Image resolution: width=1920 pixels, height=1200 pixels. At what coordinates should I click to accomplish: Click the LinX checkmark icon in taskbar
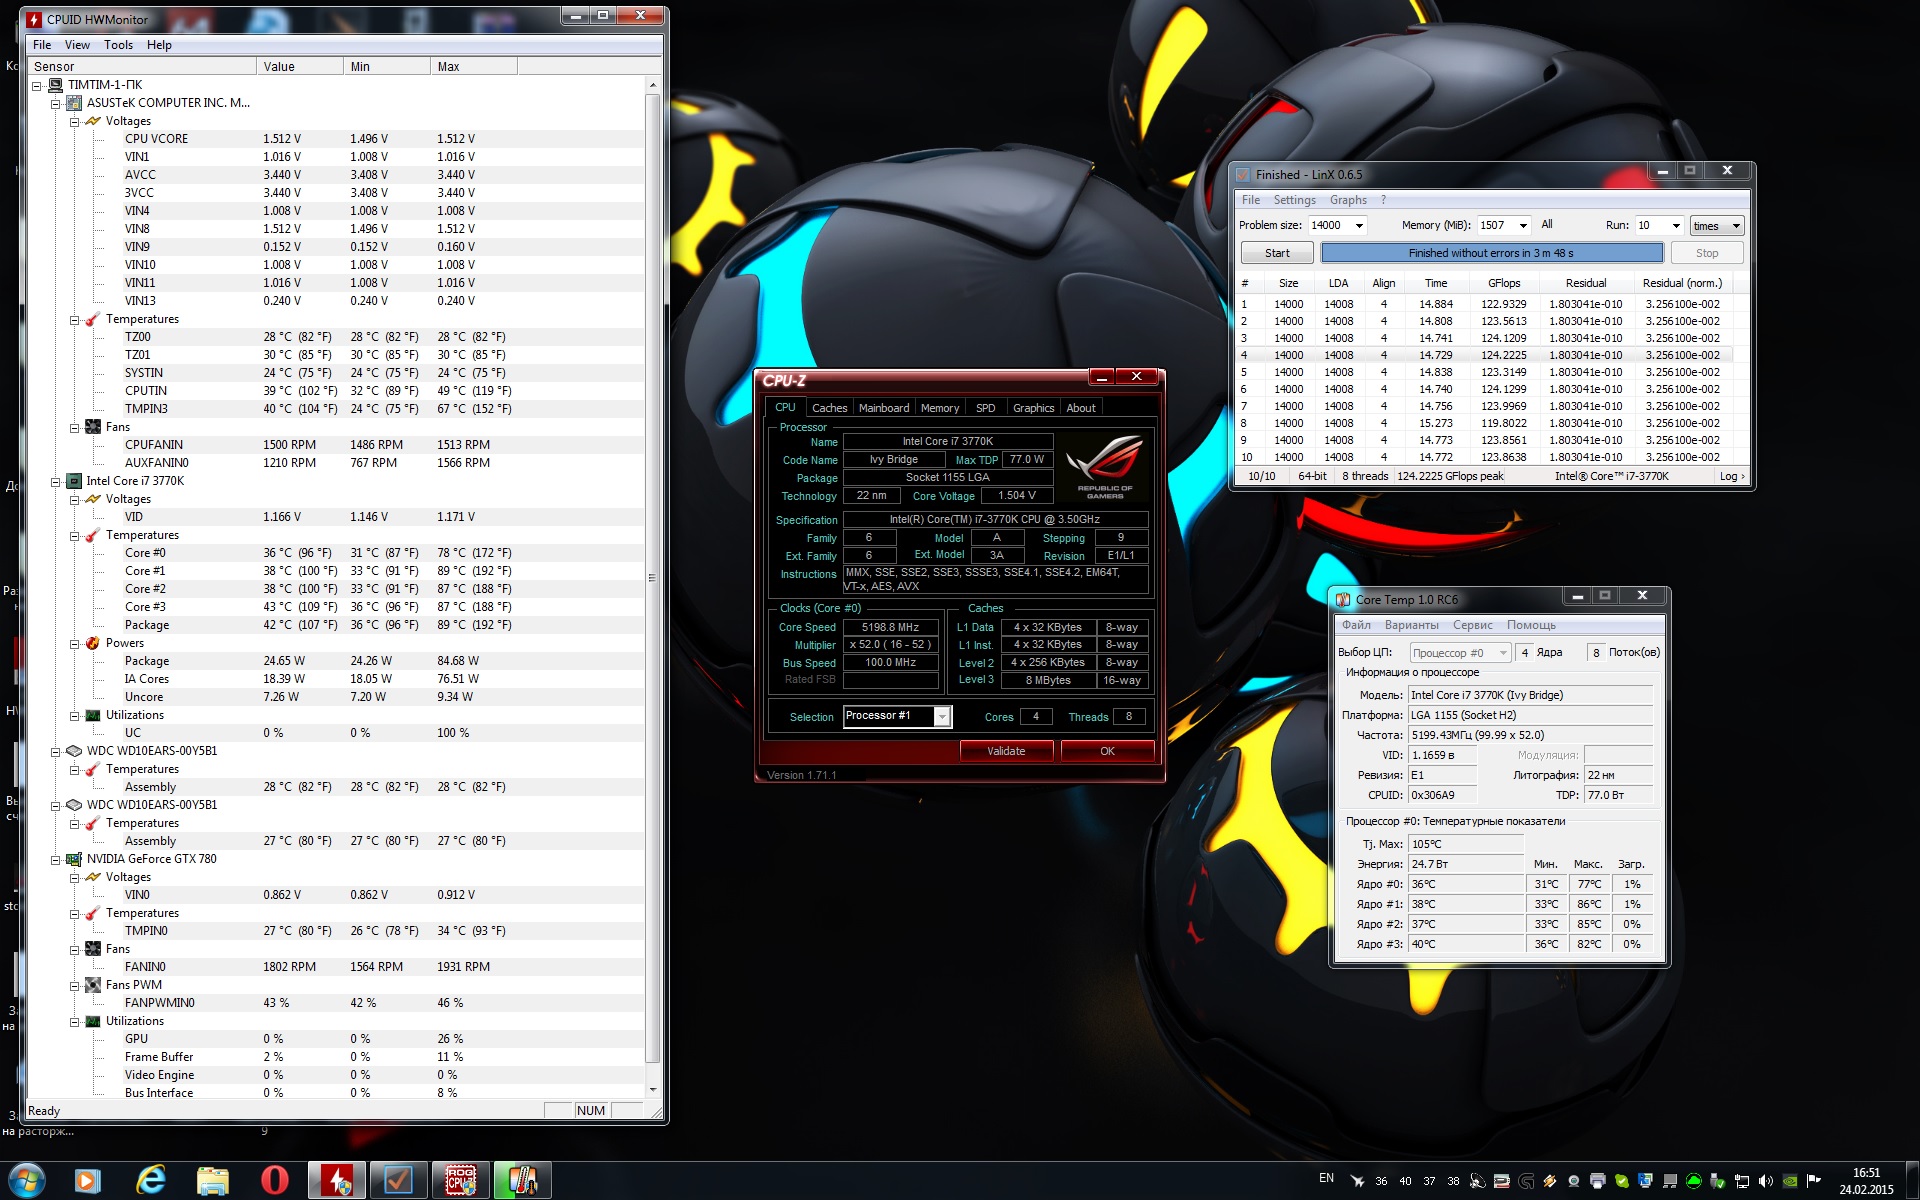tap(398, 1180)
